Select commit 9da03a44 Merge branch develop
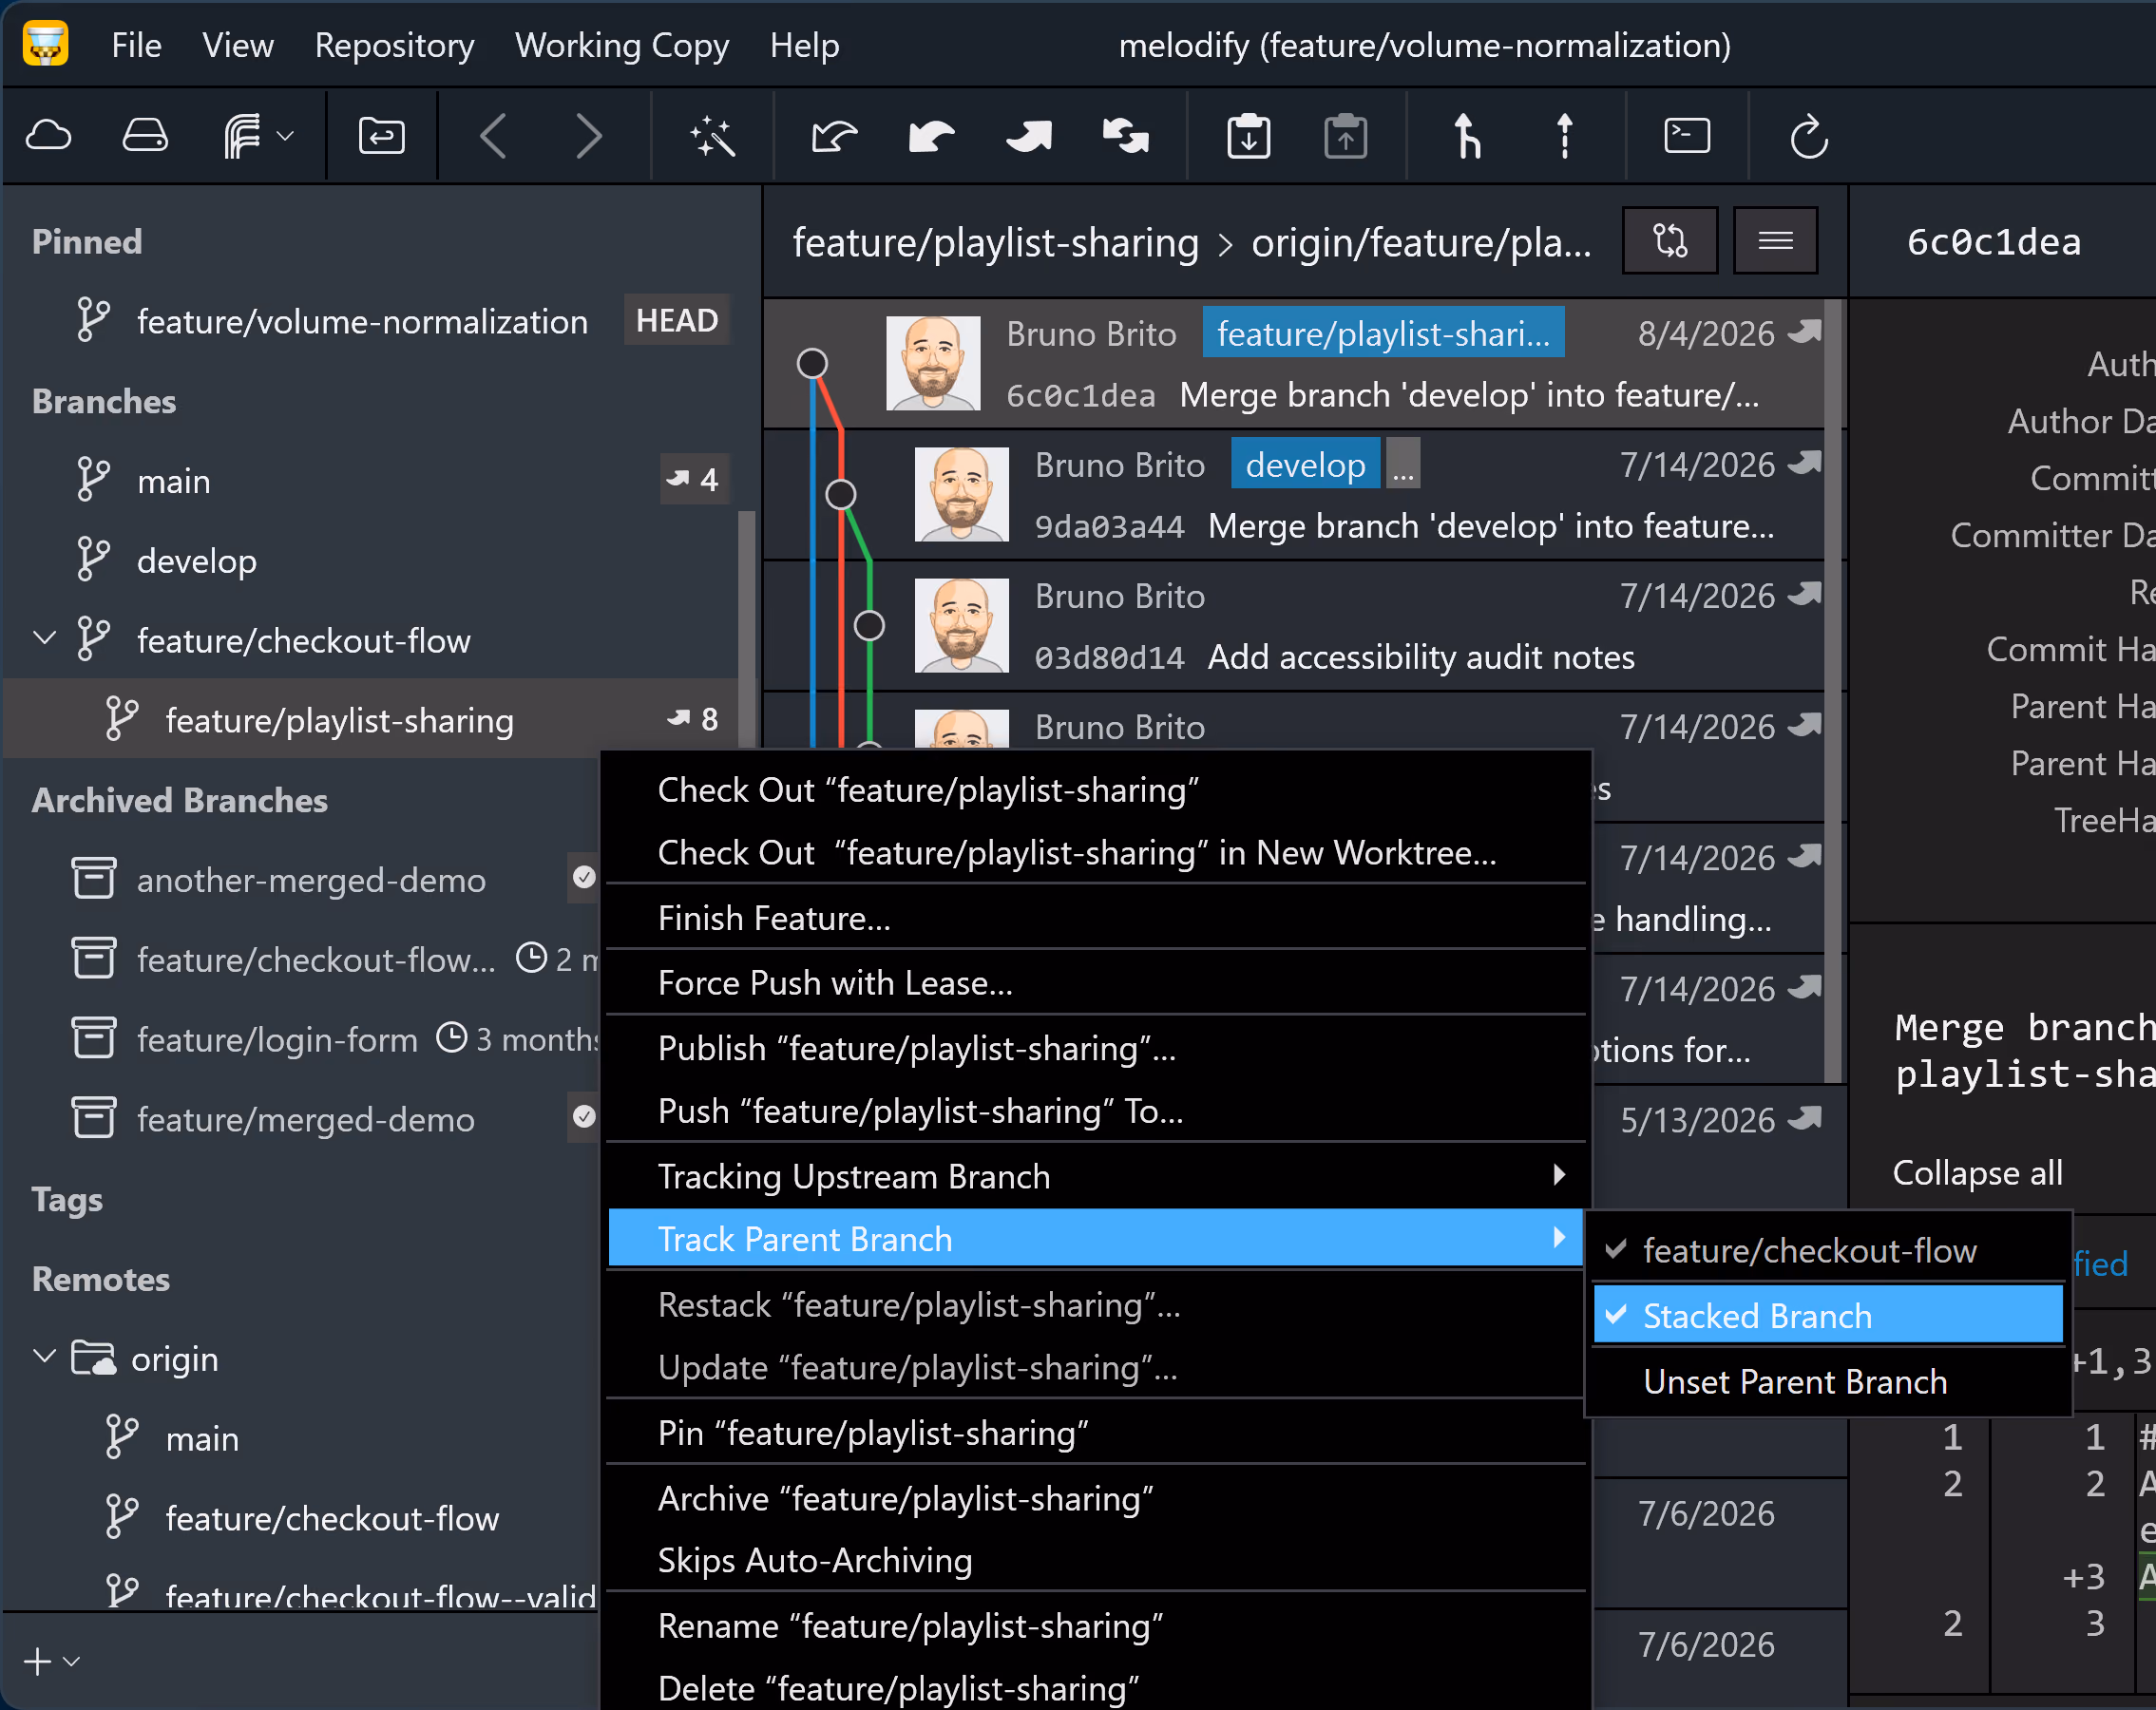This screenshot has height=1710, width=2156. [x=1295, y=495]
